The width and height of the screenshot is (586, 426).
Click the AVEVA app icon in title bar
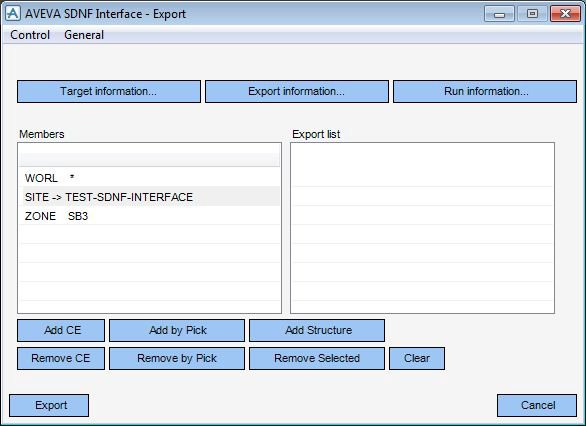tap(13, 14)
